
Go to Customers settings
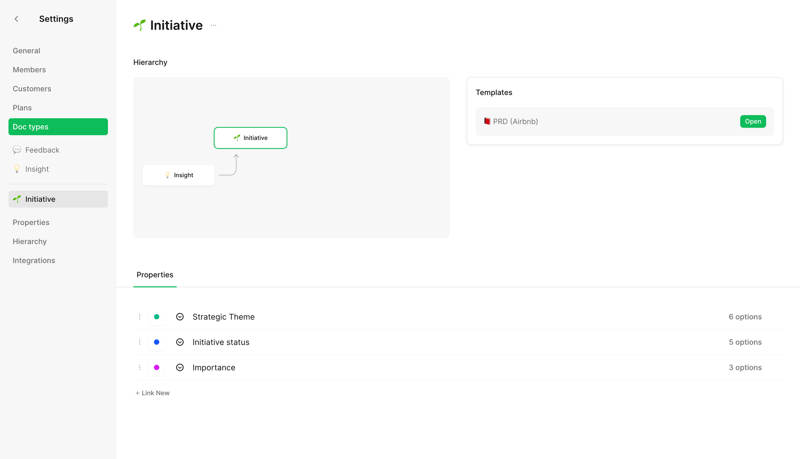pyautogui.click(x=32, y=89)
